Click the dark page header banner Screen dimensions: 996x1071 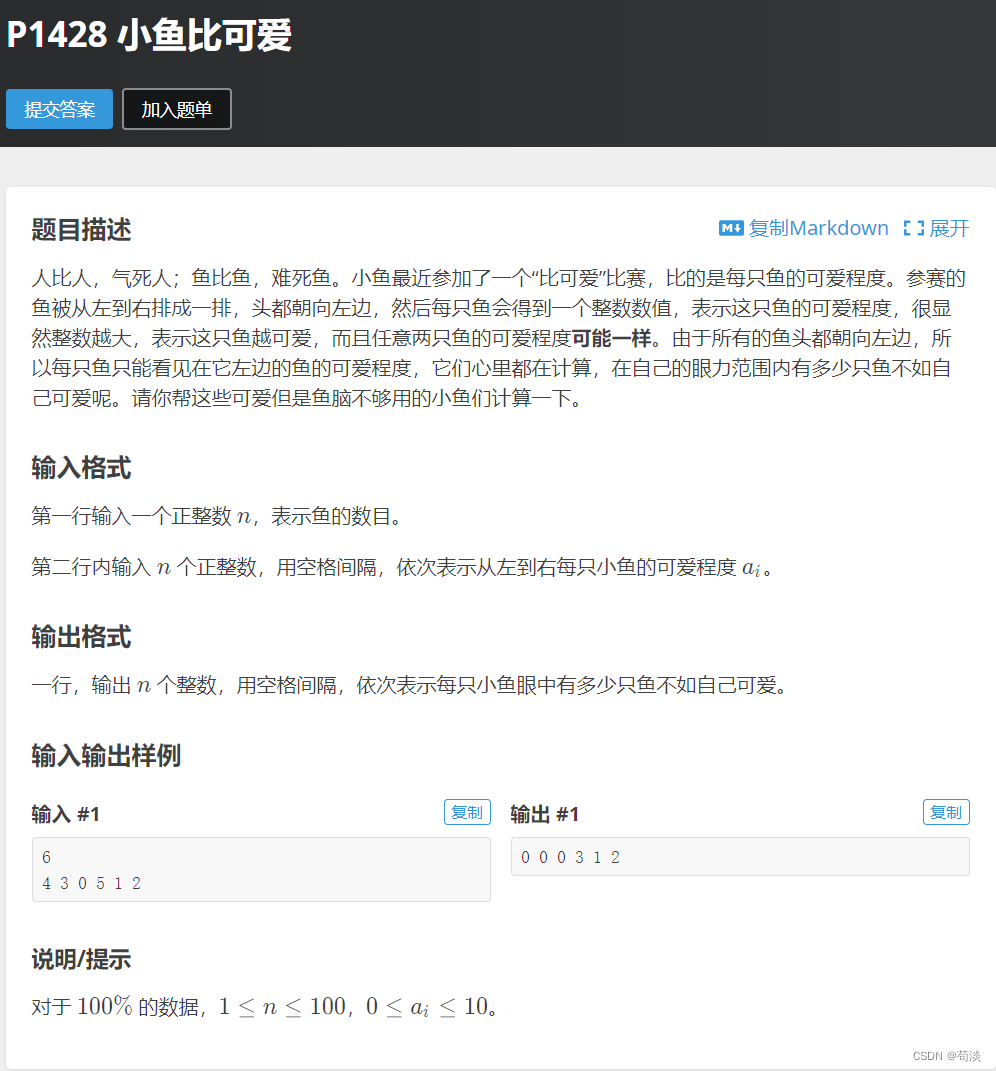(x=600, y=70)
